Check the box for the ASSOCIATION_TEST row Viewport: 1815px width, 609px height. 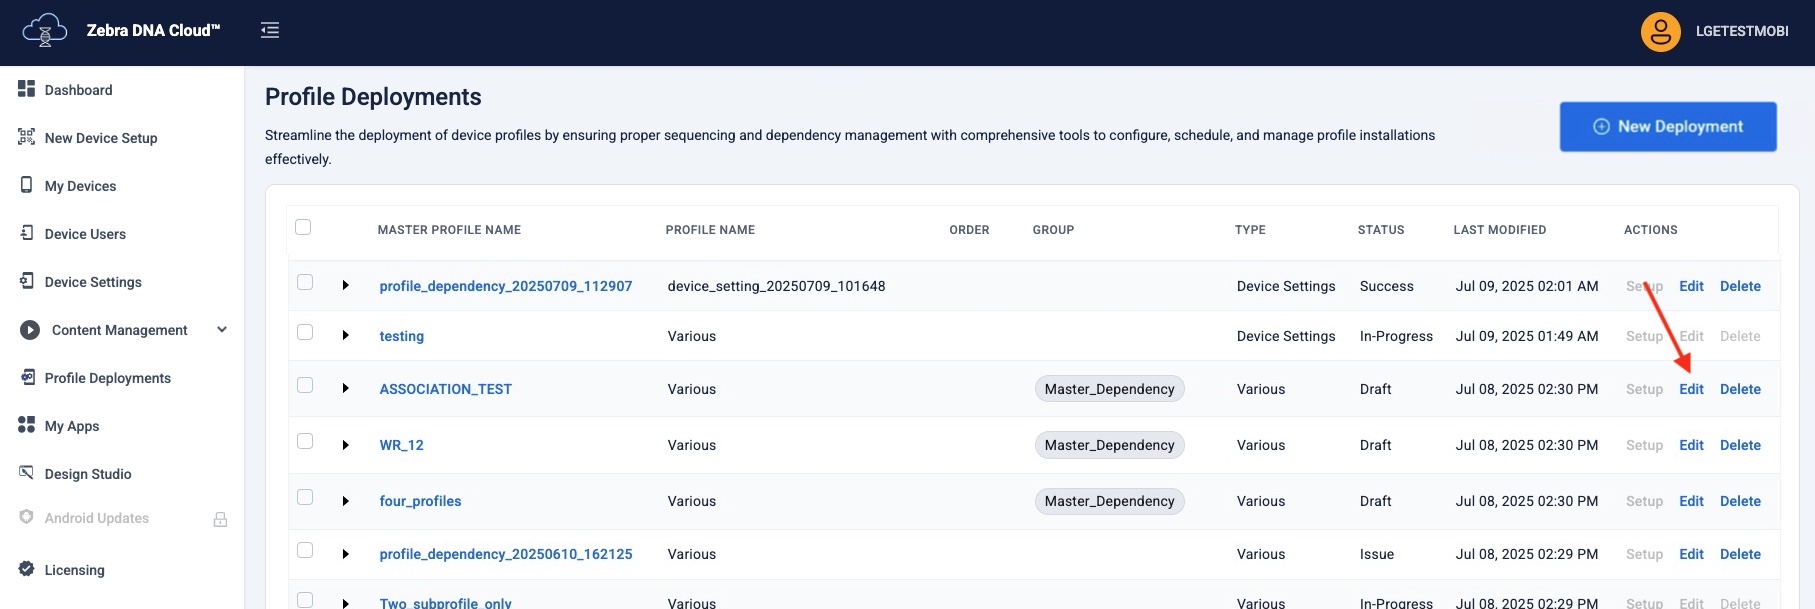(305, 386)
